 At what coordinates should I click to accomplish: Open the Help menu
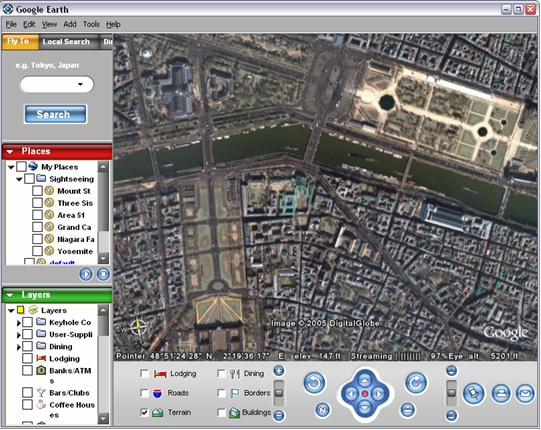point(113,25)
